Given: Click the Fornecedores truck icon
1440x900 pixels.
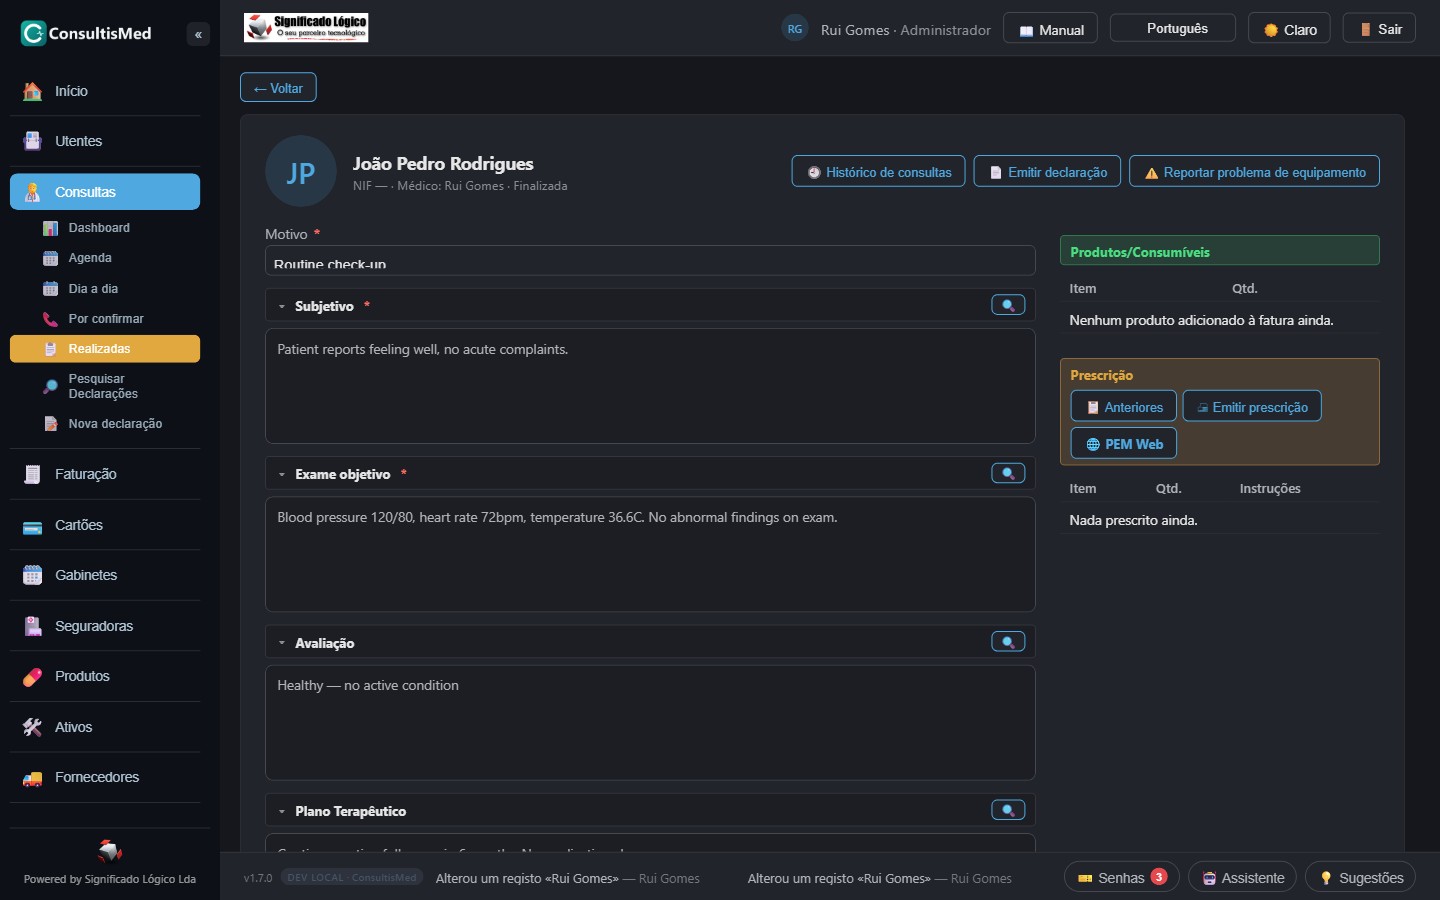Looking at the screenshot, I should tap(33, 777).
